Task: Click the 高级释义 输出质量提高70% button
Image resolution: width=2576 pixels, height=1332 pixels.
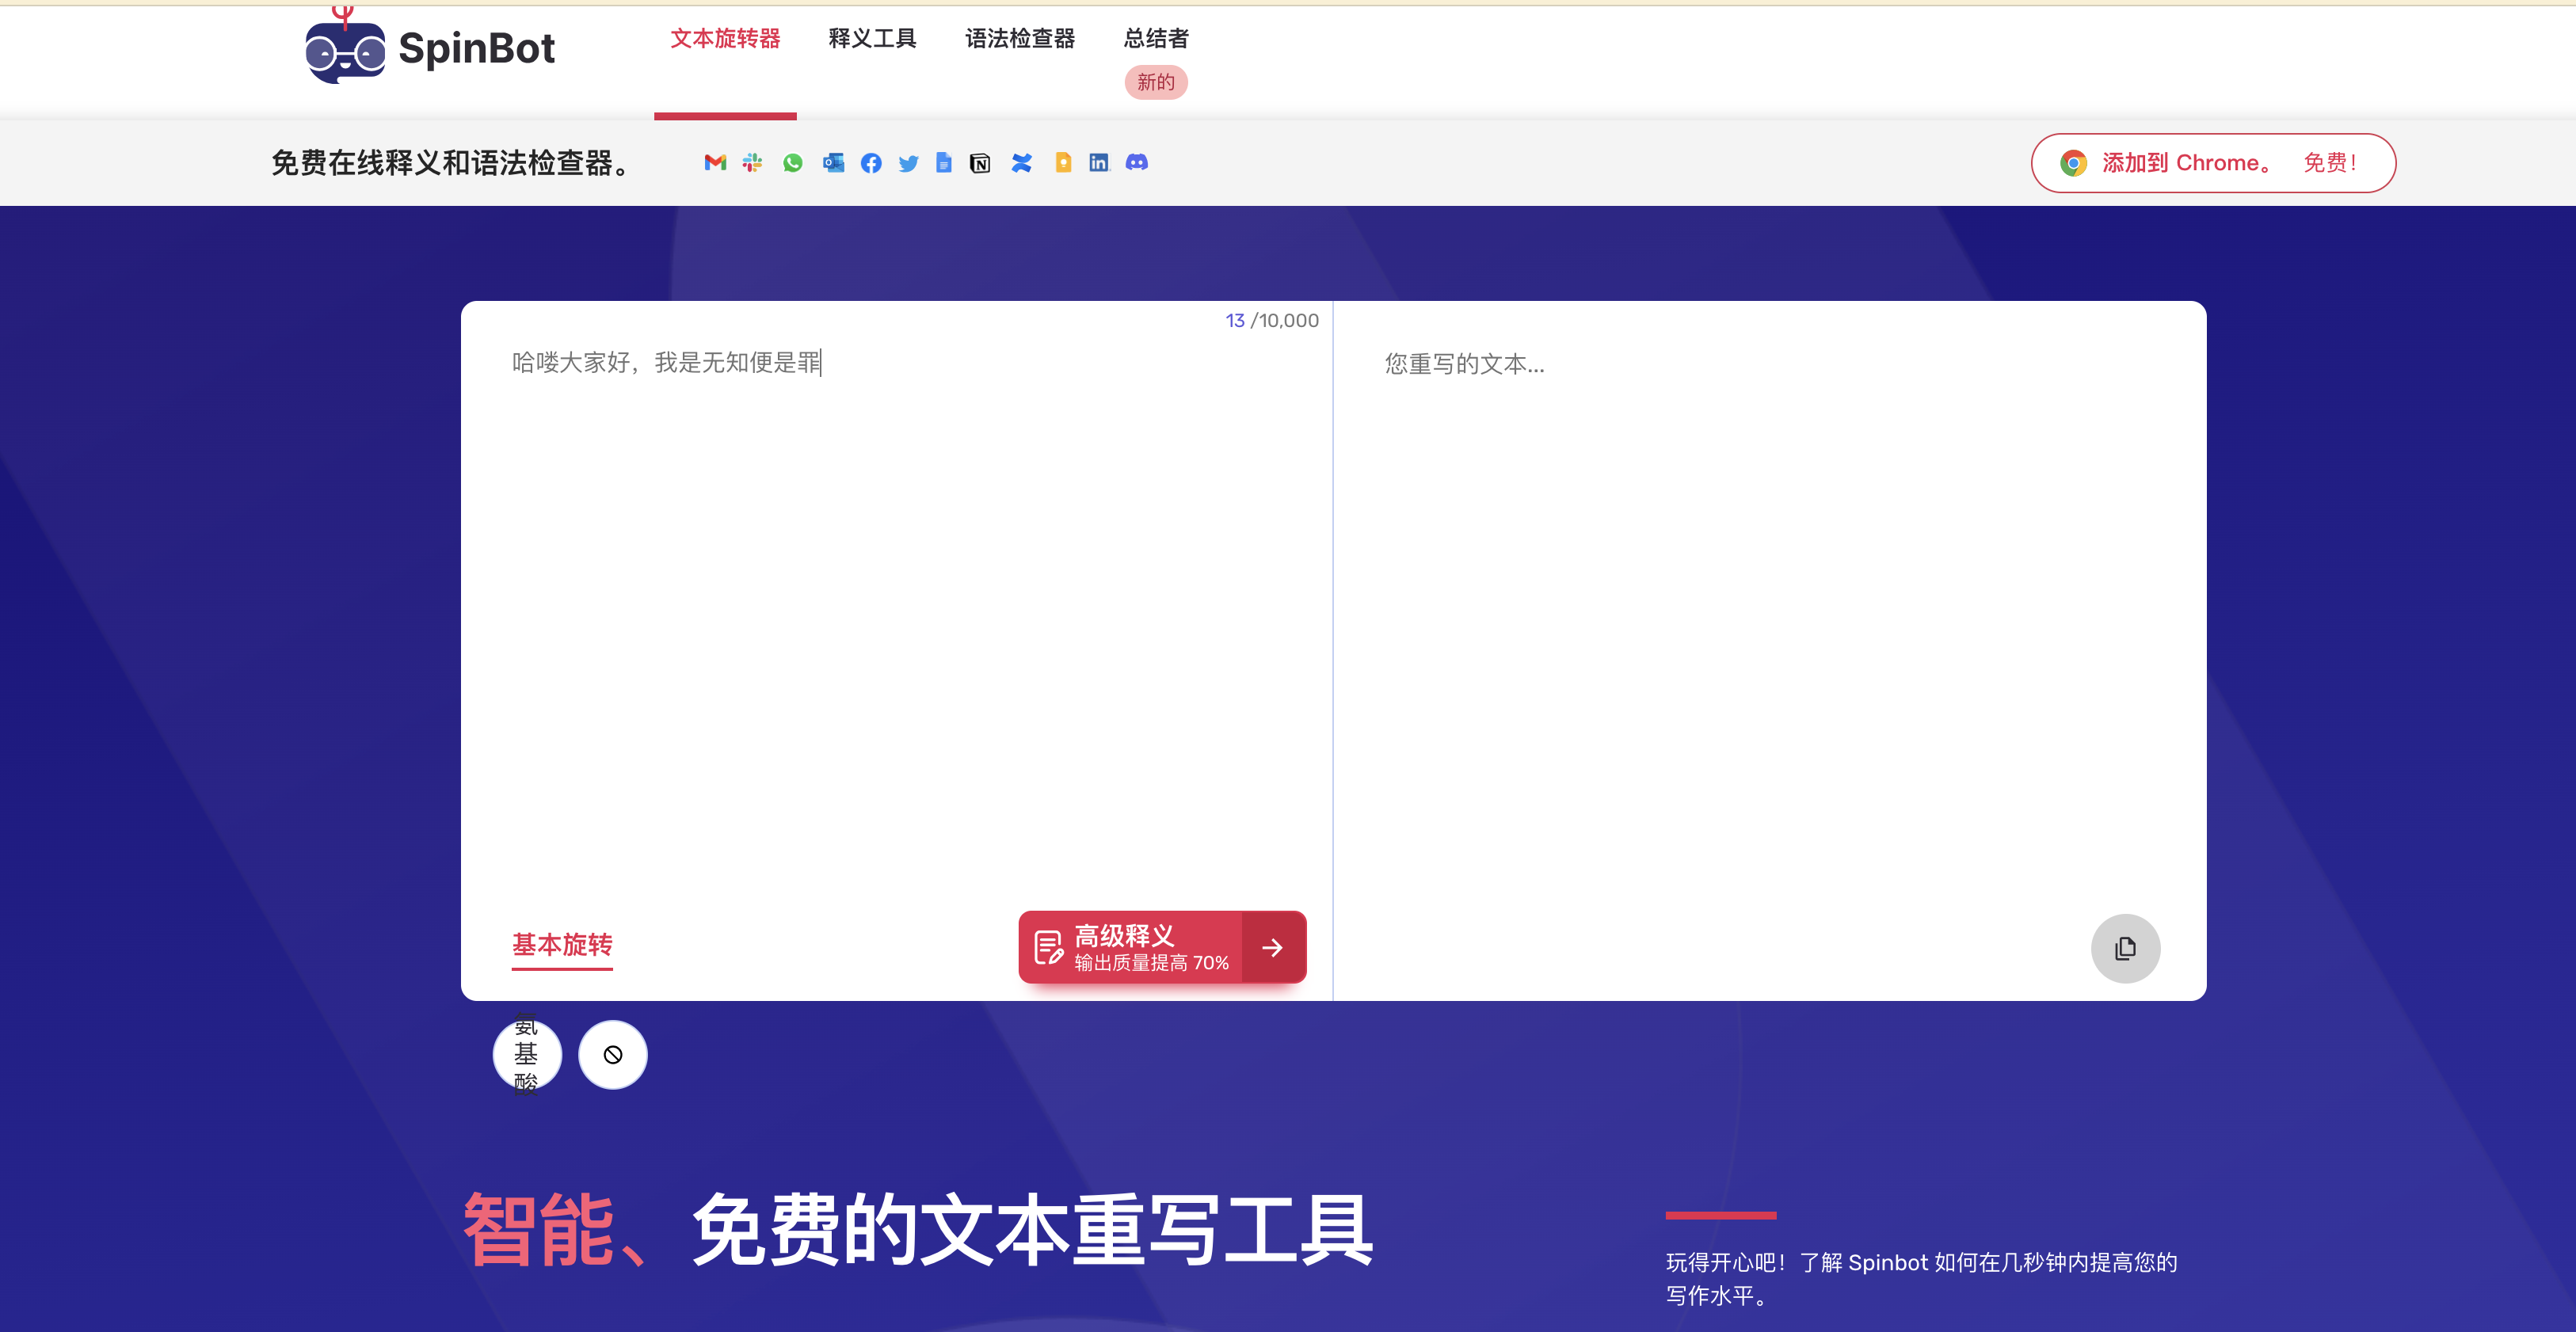Action: coord(1162,947)
